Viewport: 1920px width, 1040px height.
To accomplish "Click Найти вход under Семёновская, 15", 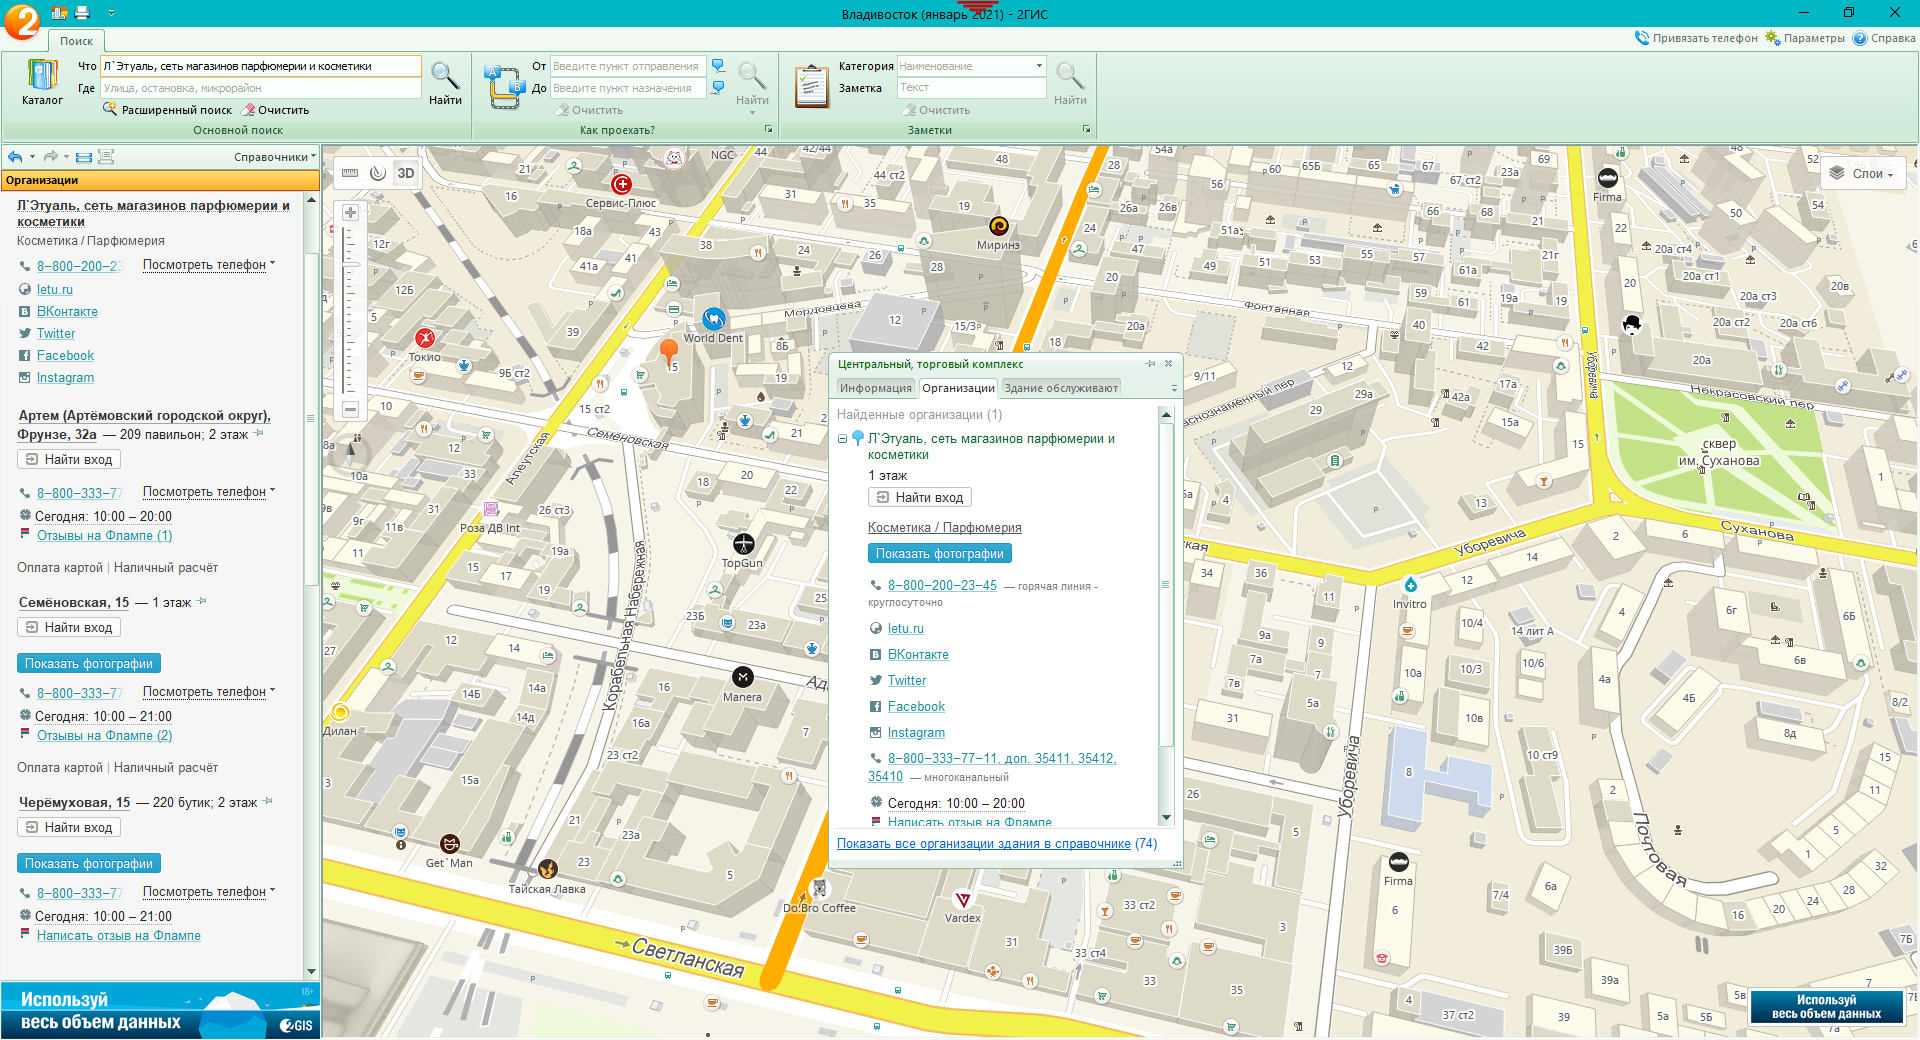I will tap(69, 627).
